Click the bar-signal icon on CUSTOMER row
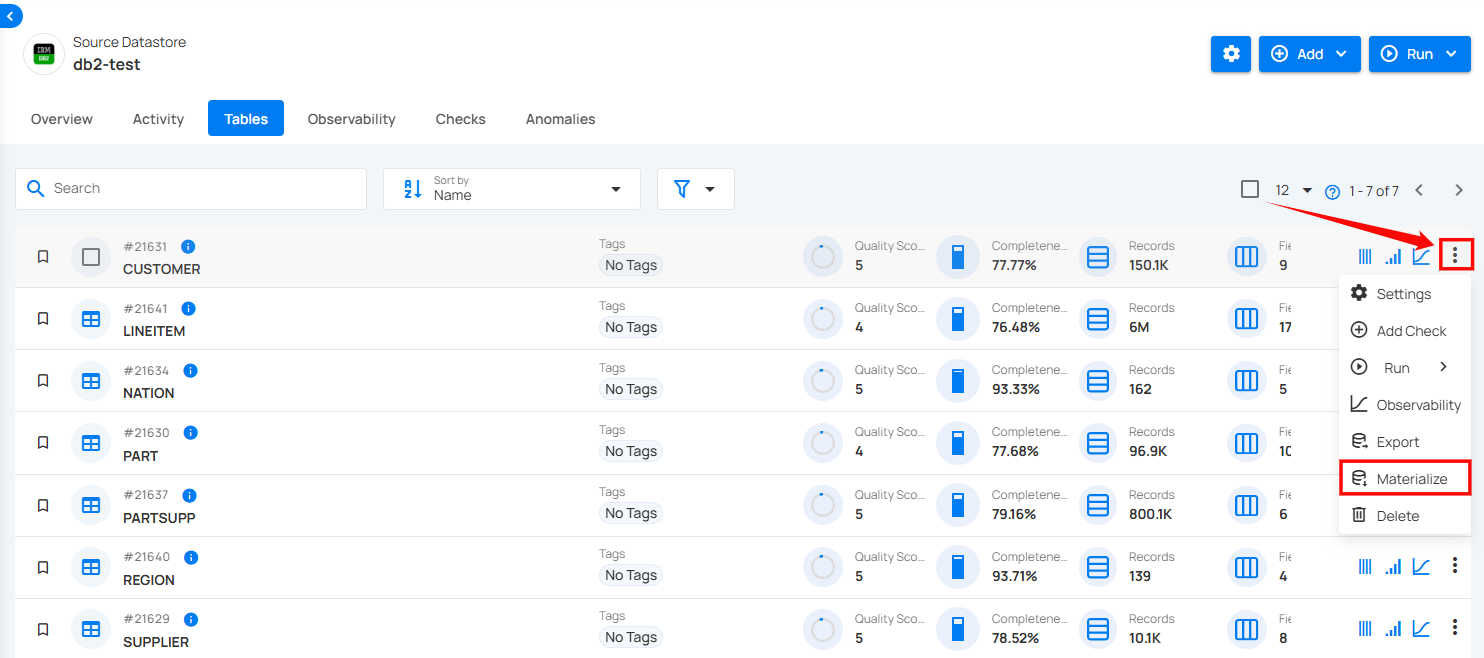 [1393, 257]
